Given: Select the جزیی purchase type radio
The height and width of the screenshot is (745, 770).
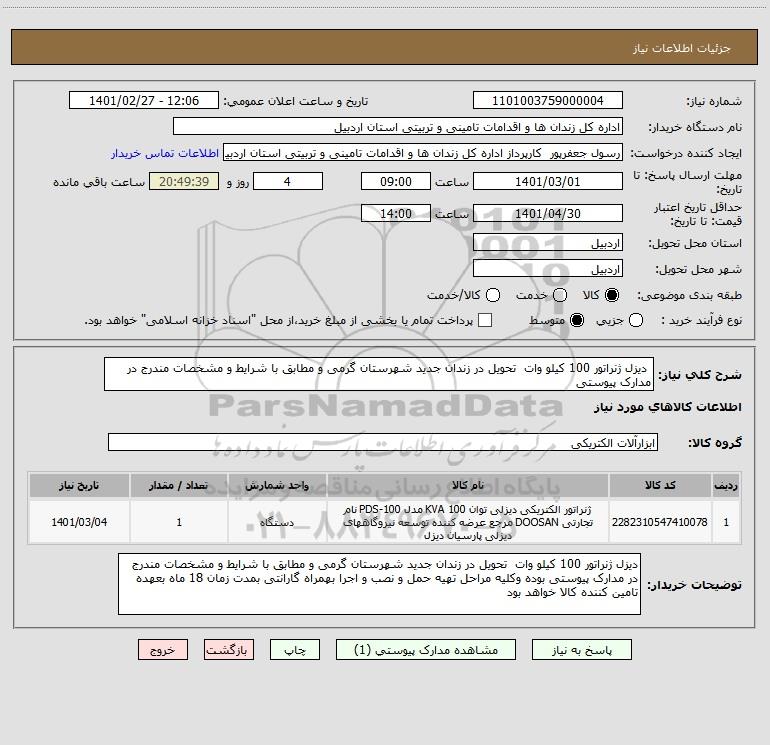Looking at the screenshot, I should [x=636, y=320].
